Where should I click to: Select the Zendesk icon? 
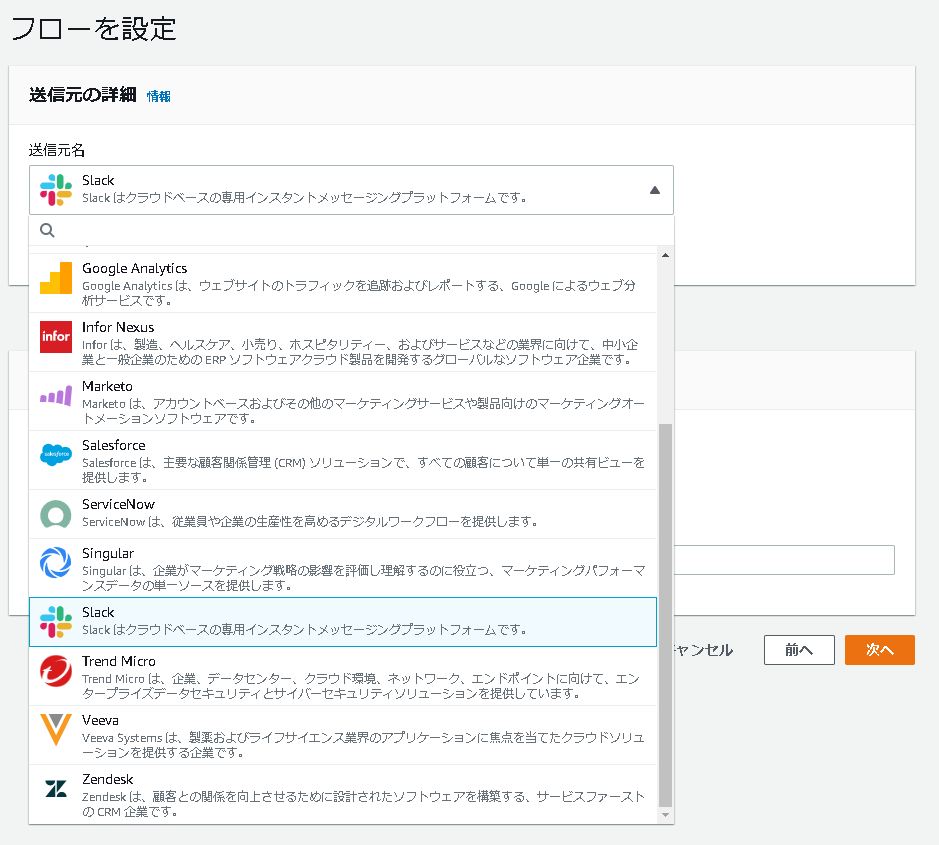(x=55, y=788)
